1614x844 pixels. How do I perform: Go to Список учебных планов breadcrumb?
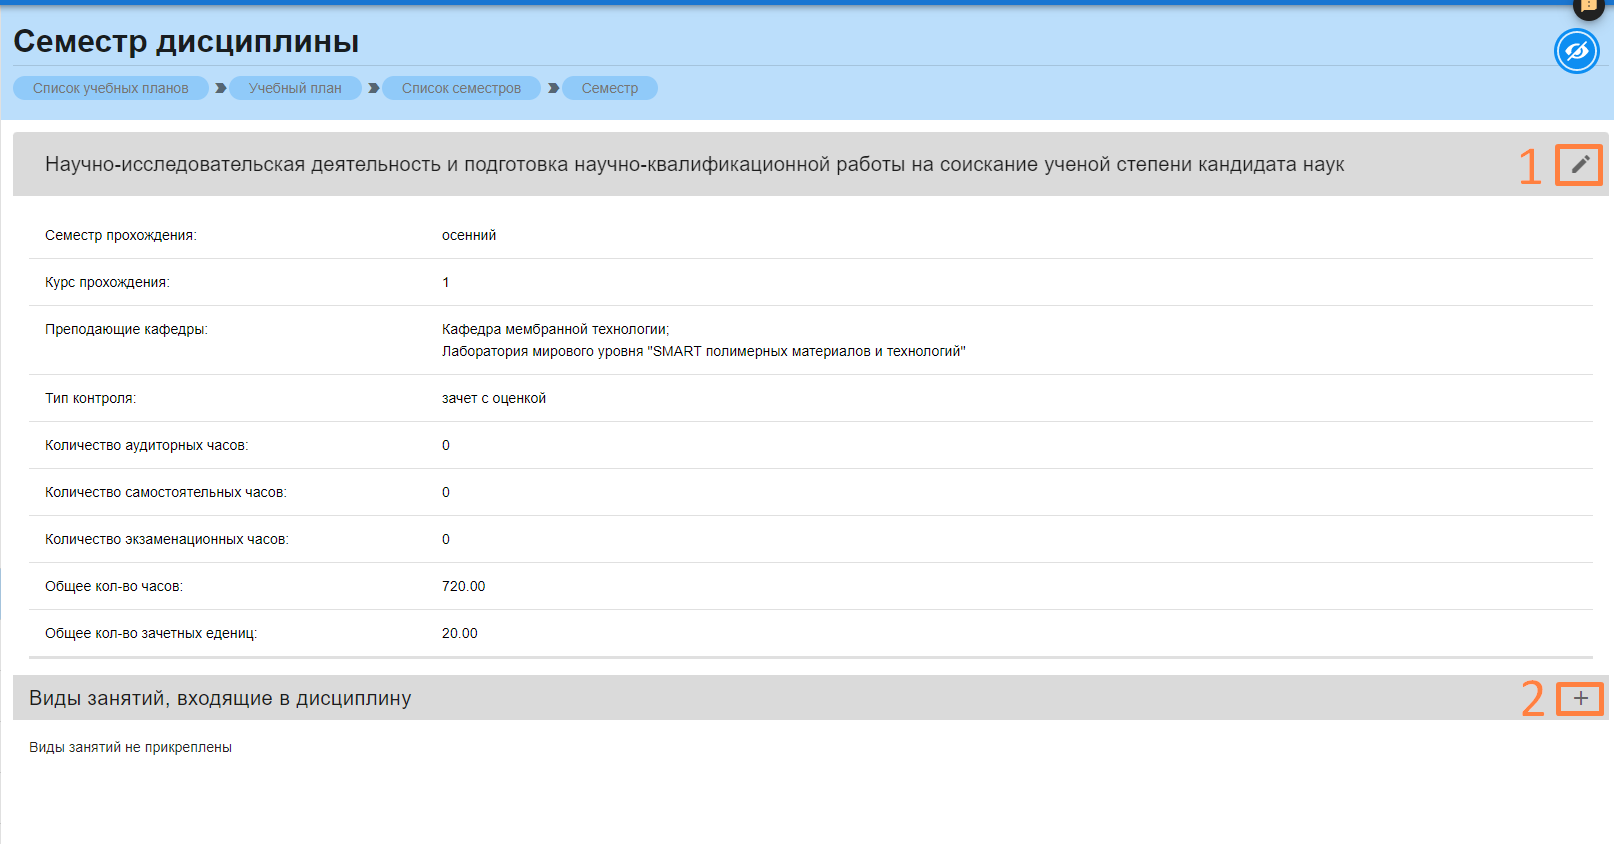click(110, 88)
